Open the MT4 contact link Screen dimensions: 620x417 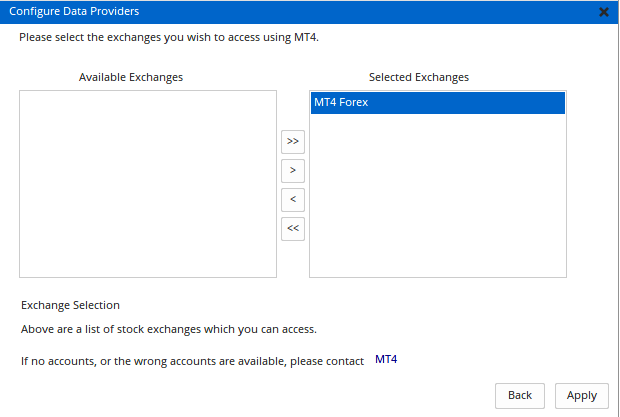click(x=386, y=359)
